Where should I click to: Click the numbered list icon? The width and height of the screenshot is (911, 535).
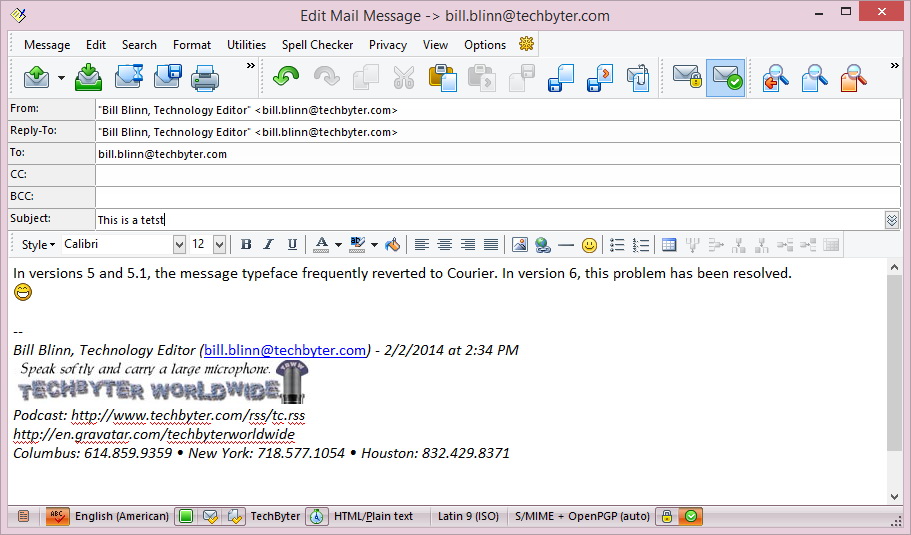click(640, 245)
